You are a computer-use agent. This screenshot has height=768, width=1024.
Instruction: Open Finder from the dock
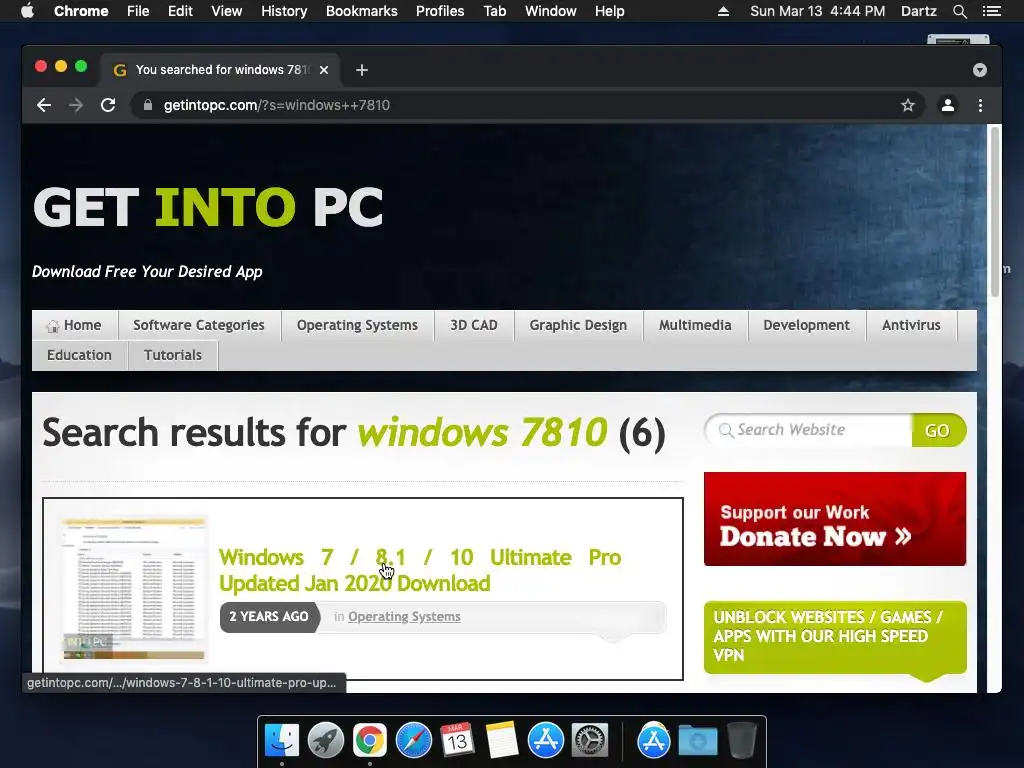[282, 741]
